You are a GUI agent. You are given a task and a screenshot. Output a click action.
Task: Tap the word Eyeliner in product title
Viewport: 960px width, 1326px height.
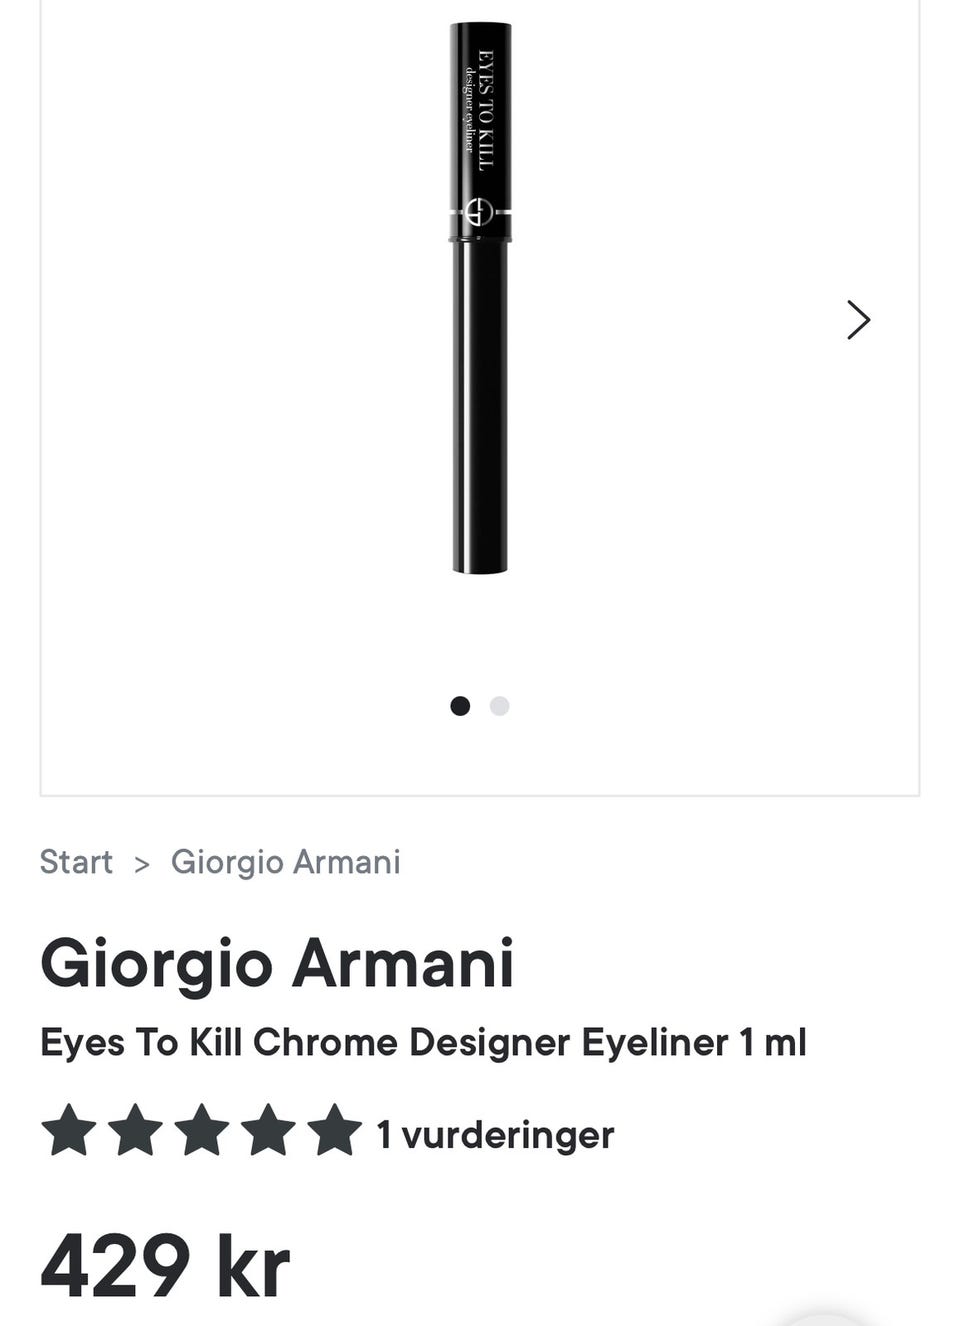pos(655,1043)
